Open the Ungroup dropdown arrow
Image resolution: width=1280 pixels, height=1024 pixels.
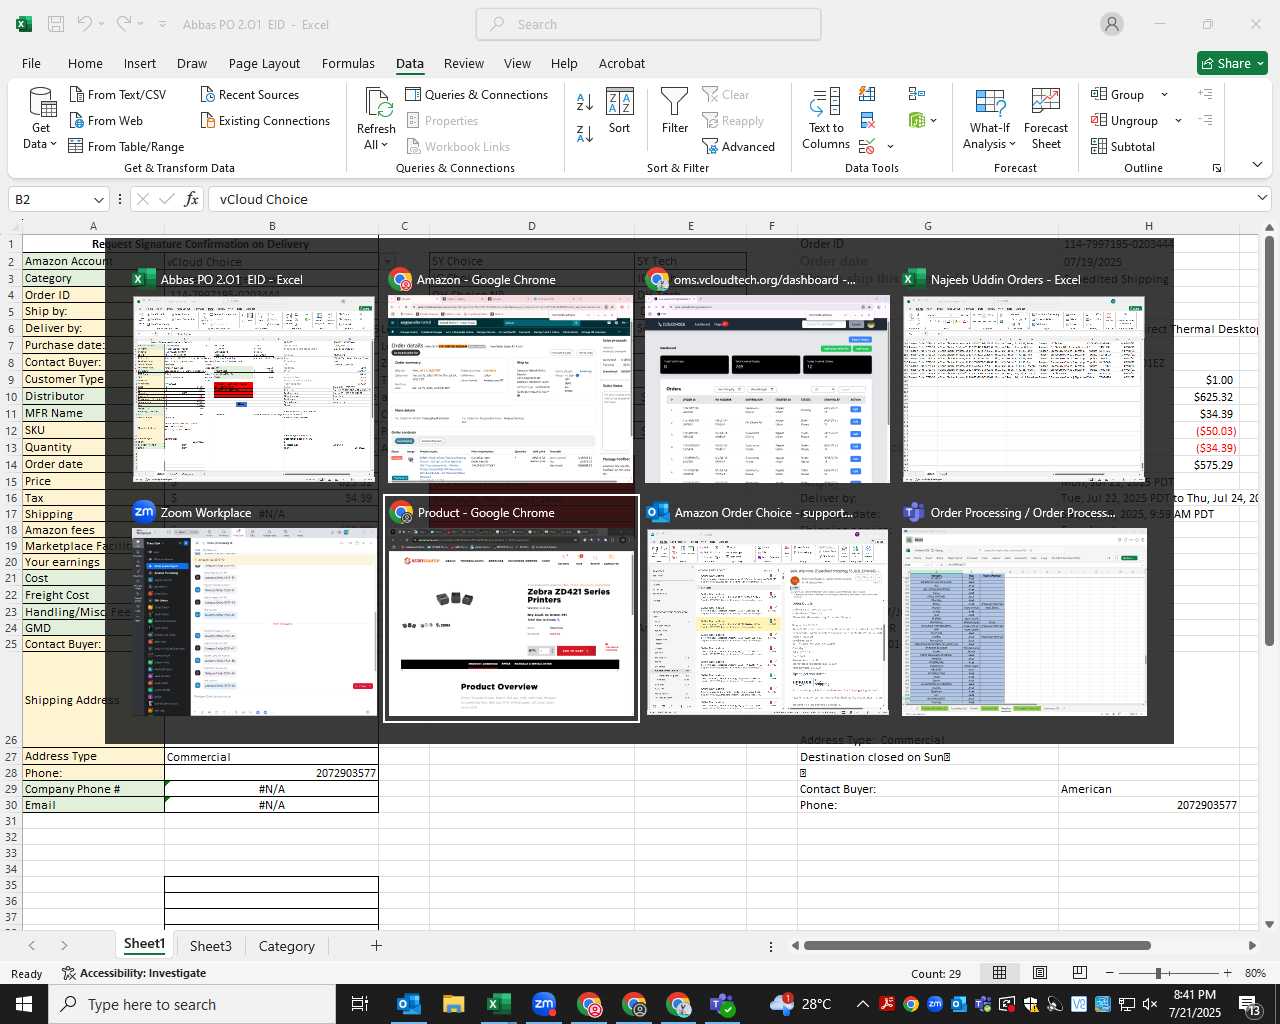pos(1178,120)
